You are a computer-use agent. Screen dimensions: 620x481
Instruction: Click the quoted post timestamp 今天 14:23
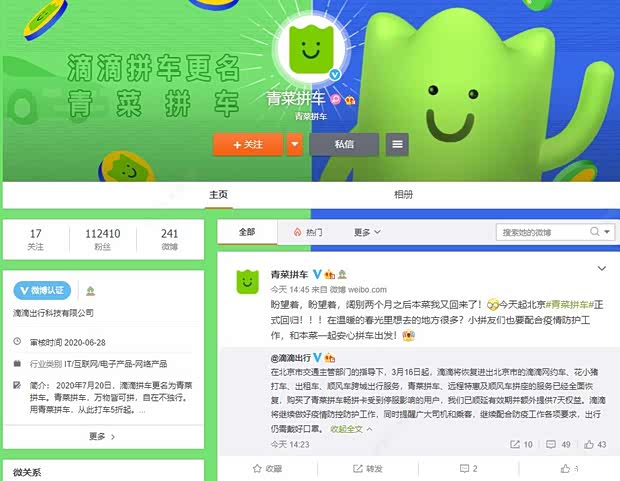pos(290,445)
